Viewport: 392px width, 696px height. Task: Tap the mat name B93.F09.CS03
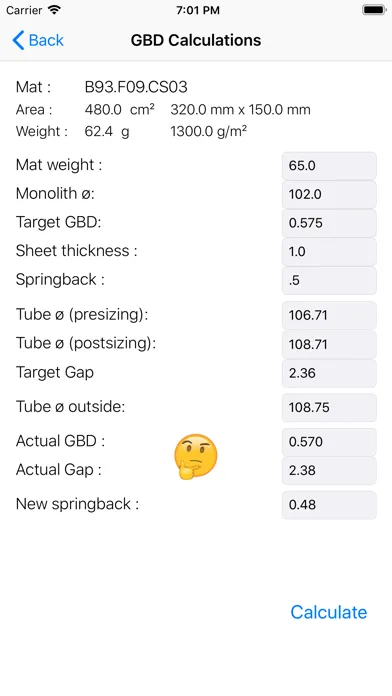click(x=136, y=87)
